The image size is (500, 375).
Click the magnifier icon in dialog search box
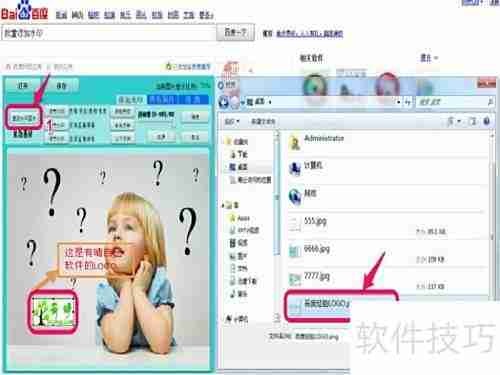(490, 102)
